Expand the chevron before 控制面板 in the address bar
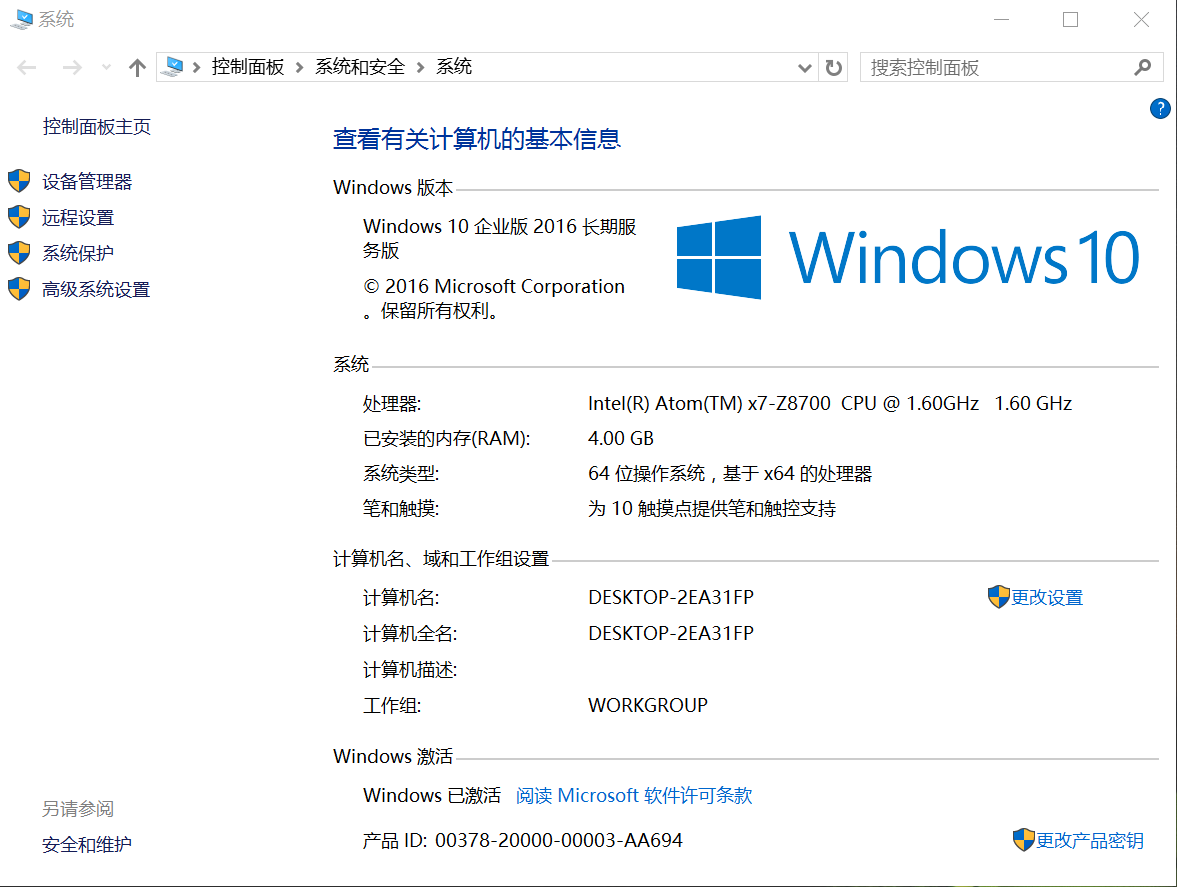Viewport: 1177px width, 887px height. tap(197, 68)
